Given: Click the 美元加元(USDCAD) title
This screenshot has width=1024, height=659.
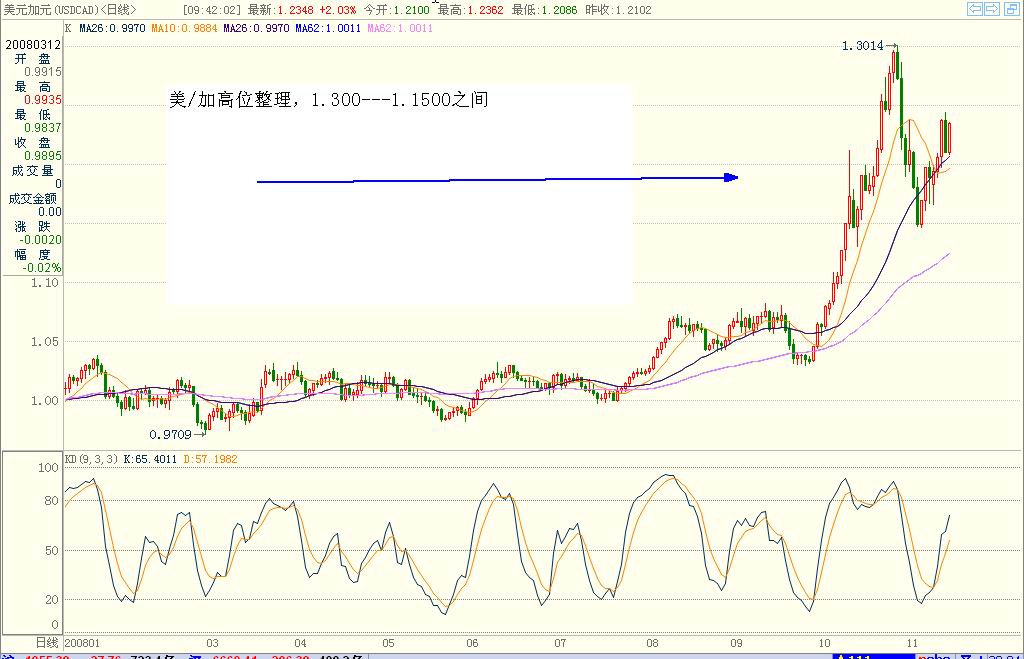Looking at the screenshot, I should pyautogui.click(x=51, y=10).
